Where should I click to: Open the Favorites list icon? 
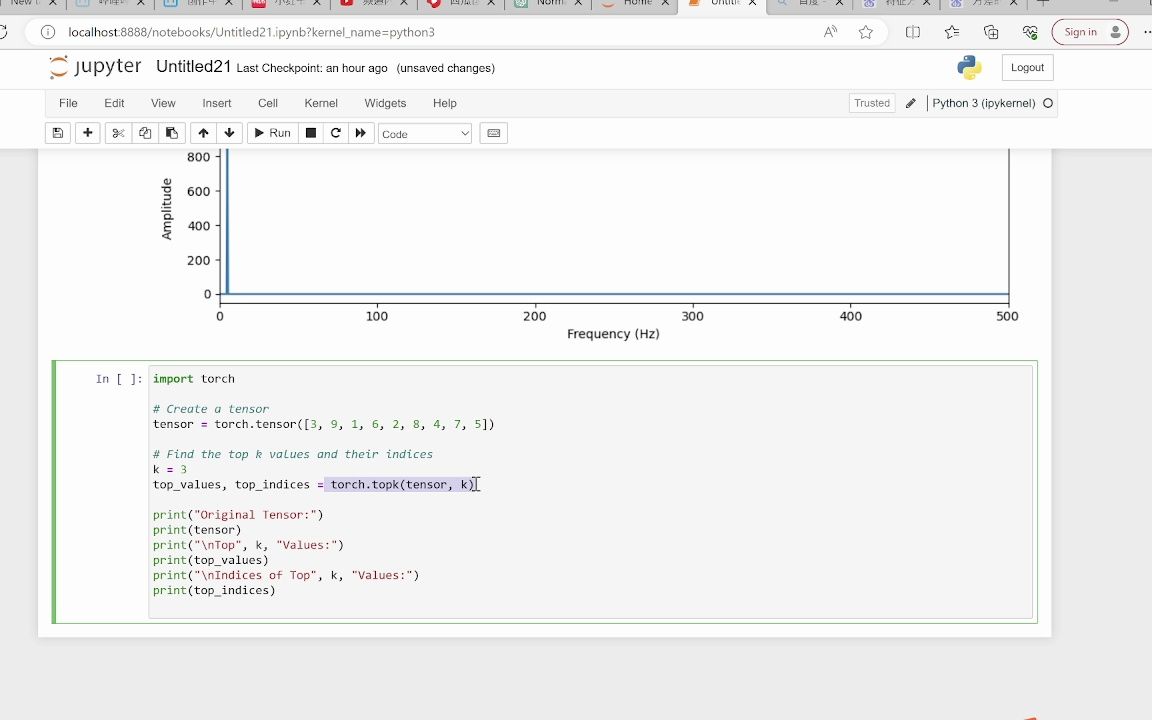952,32
